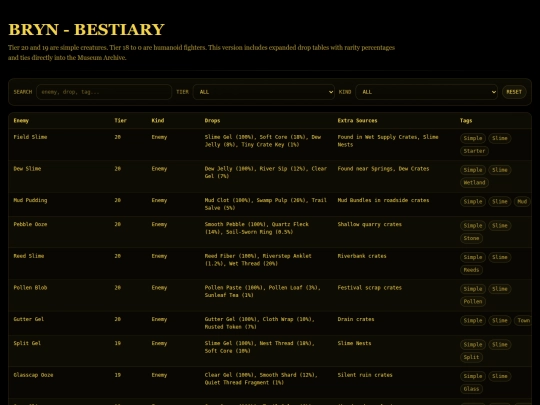Click the Slime tag on Dew Slime

click(x=500, y=170)
